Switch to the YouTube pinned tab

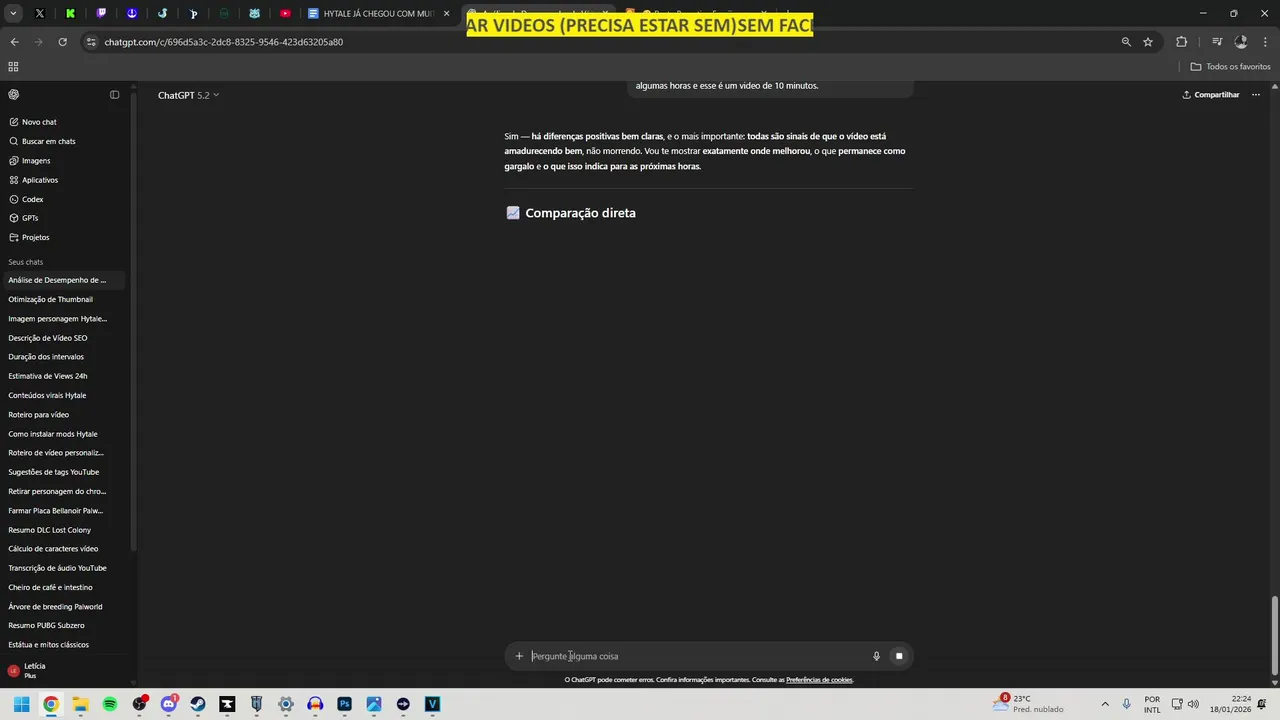pyautogui.click(x=285, y=14)
